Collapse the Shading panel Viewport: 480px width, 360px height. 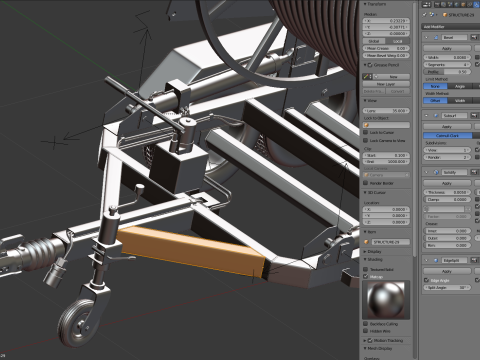point(365,259)
